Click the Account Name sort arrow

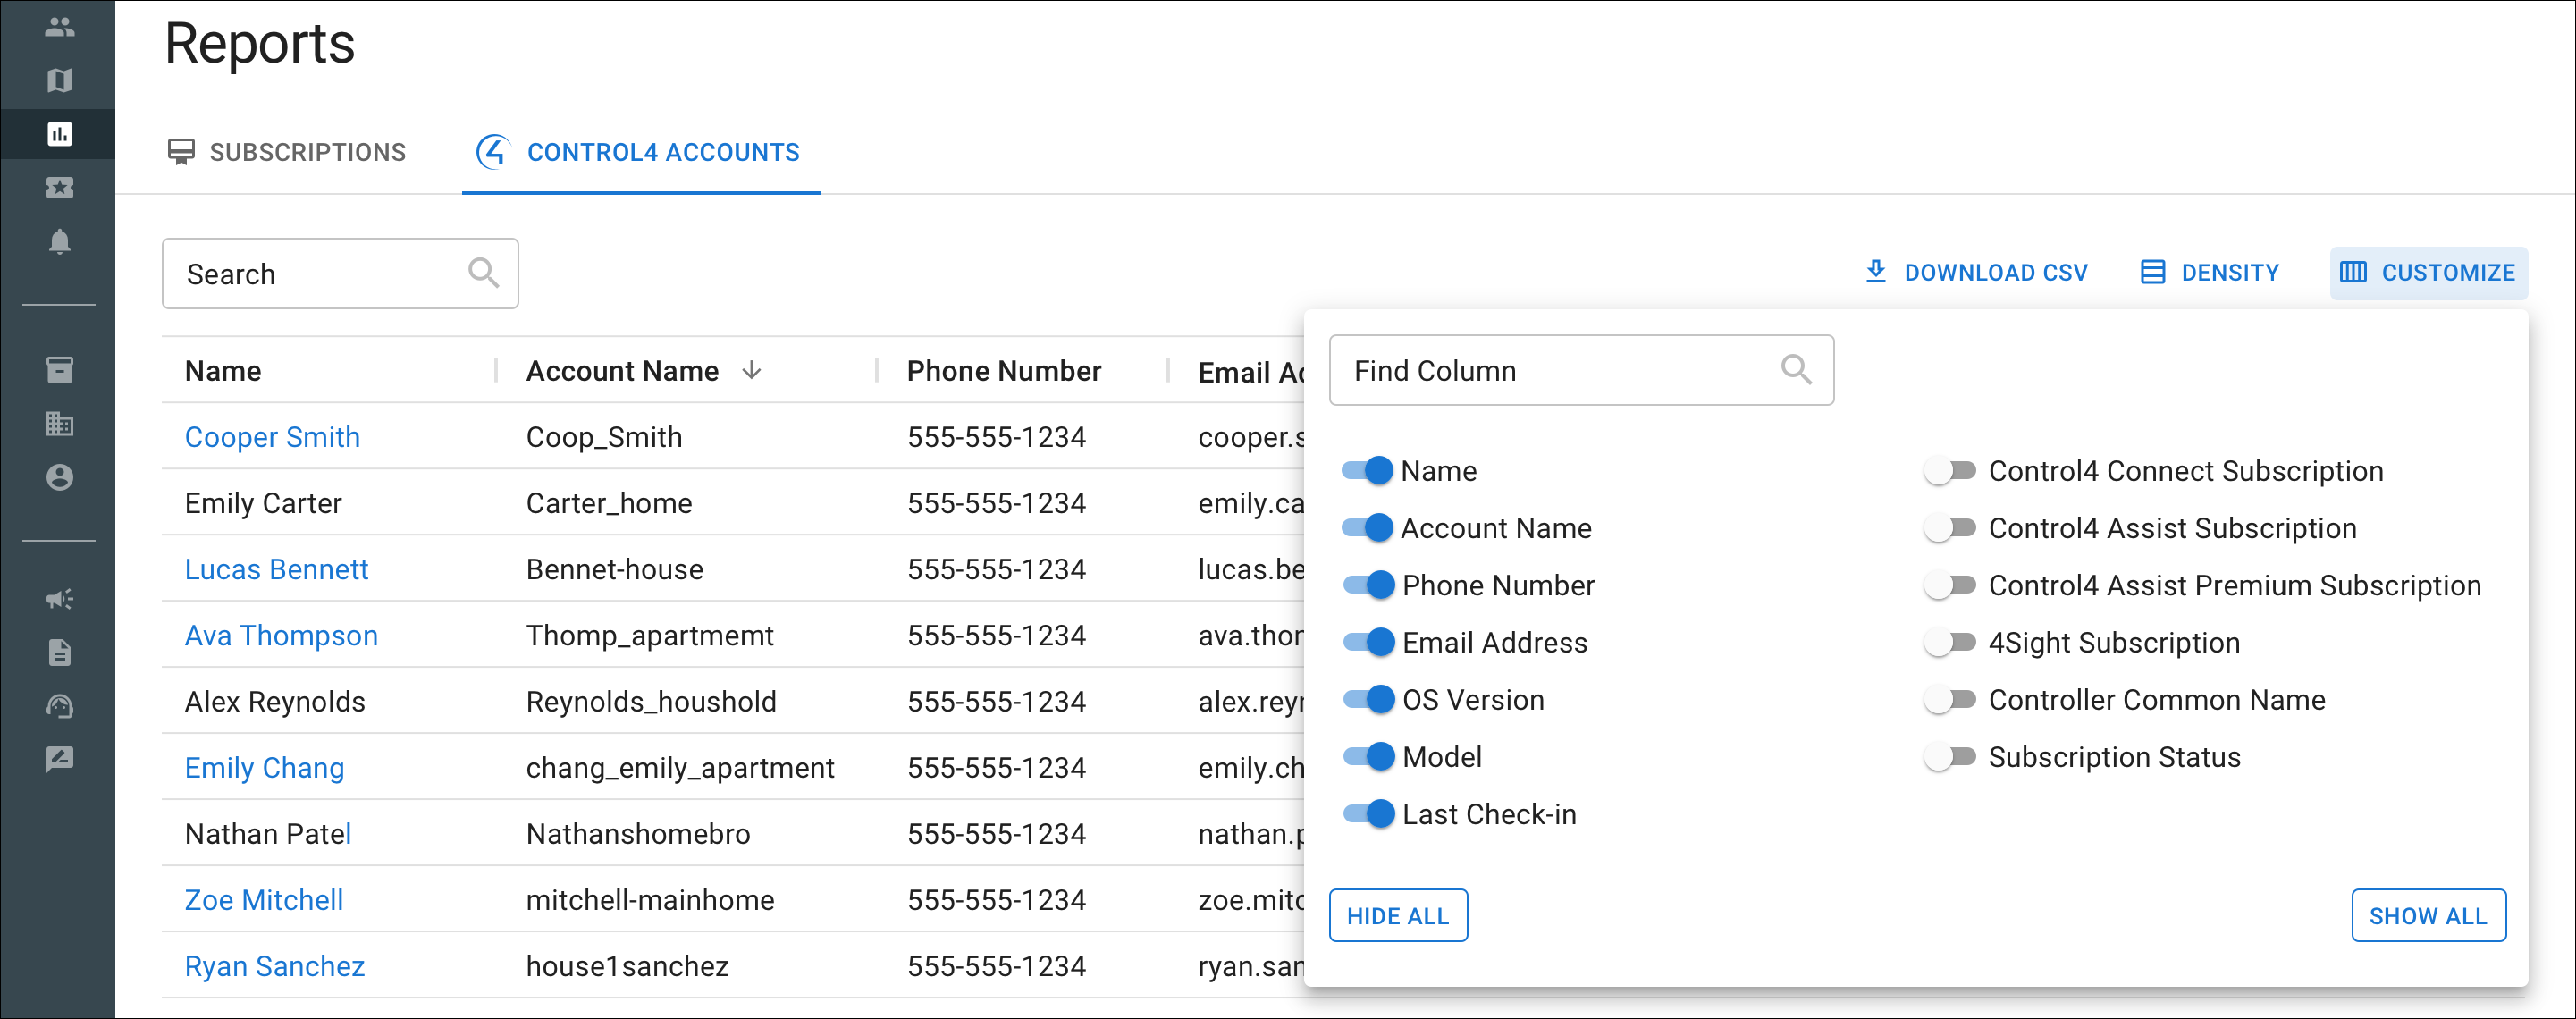tap(752, 370)
